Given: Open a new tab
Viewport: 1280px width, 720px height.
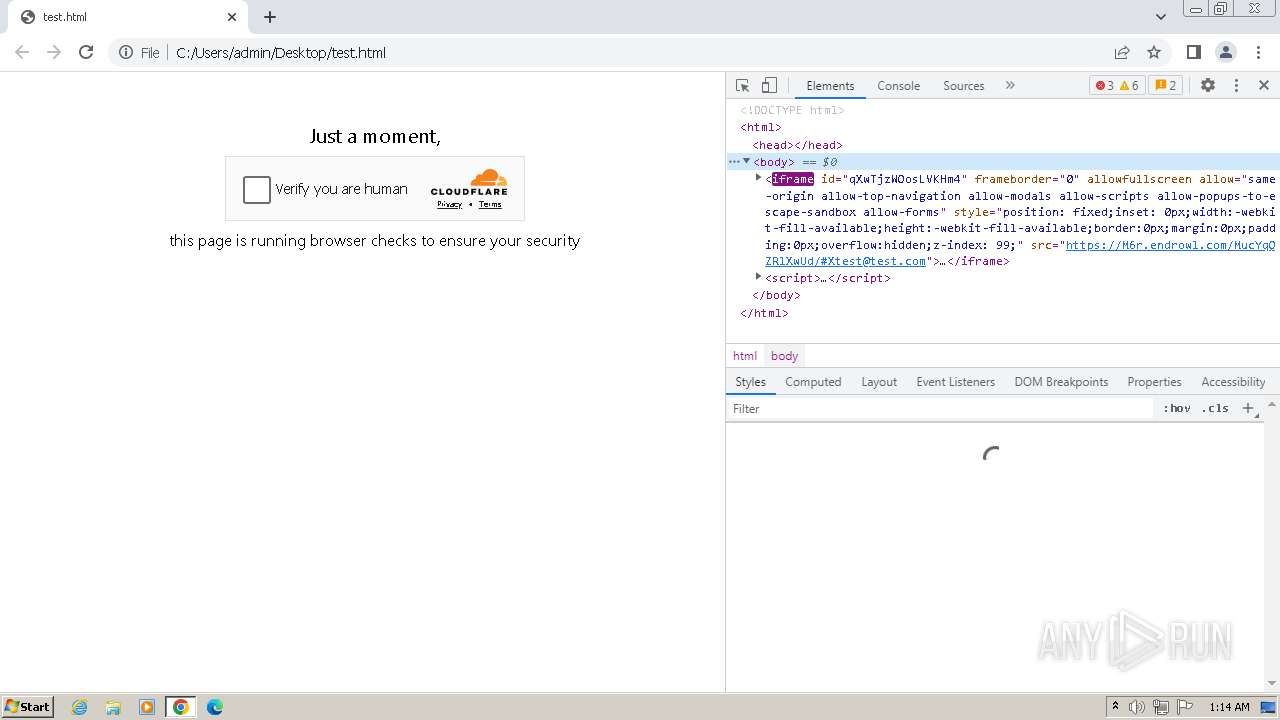Looking at the screenshot, I should click(x=270, y=17).
